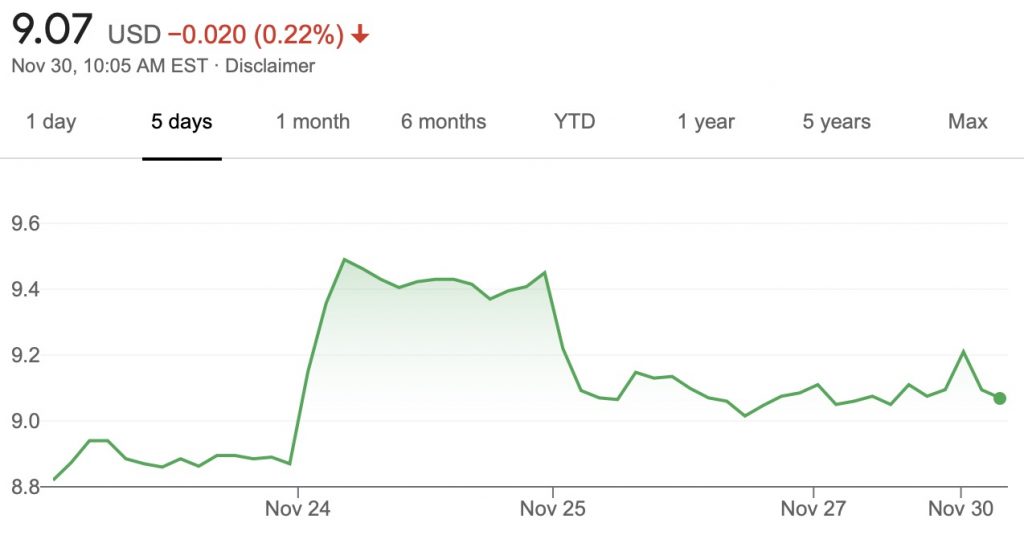Switch to the 5 days range
Viewport: 1024px width, 535px height.
(x=181, y=122)
